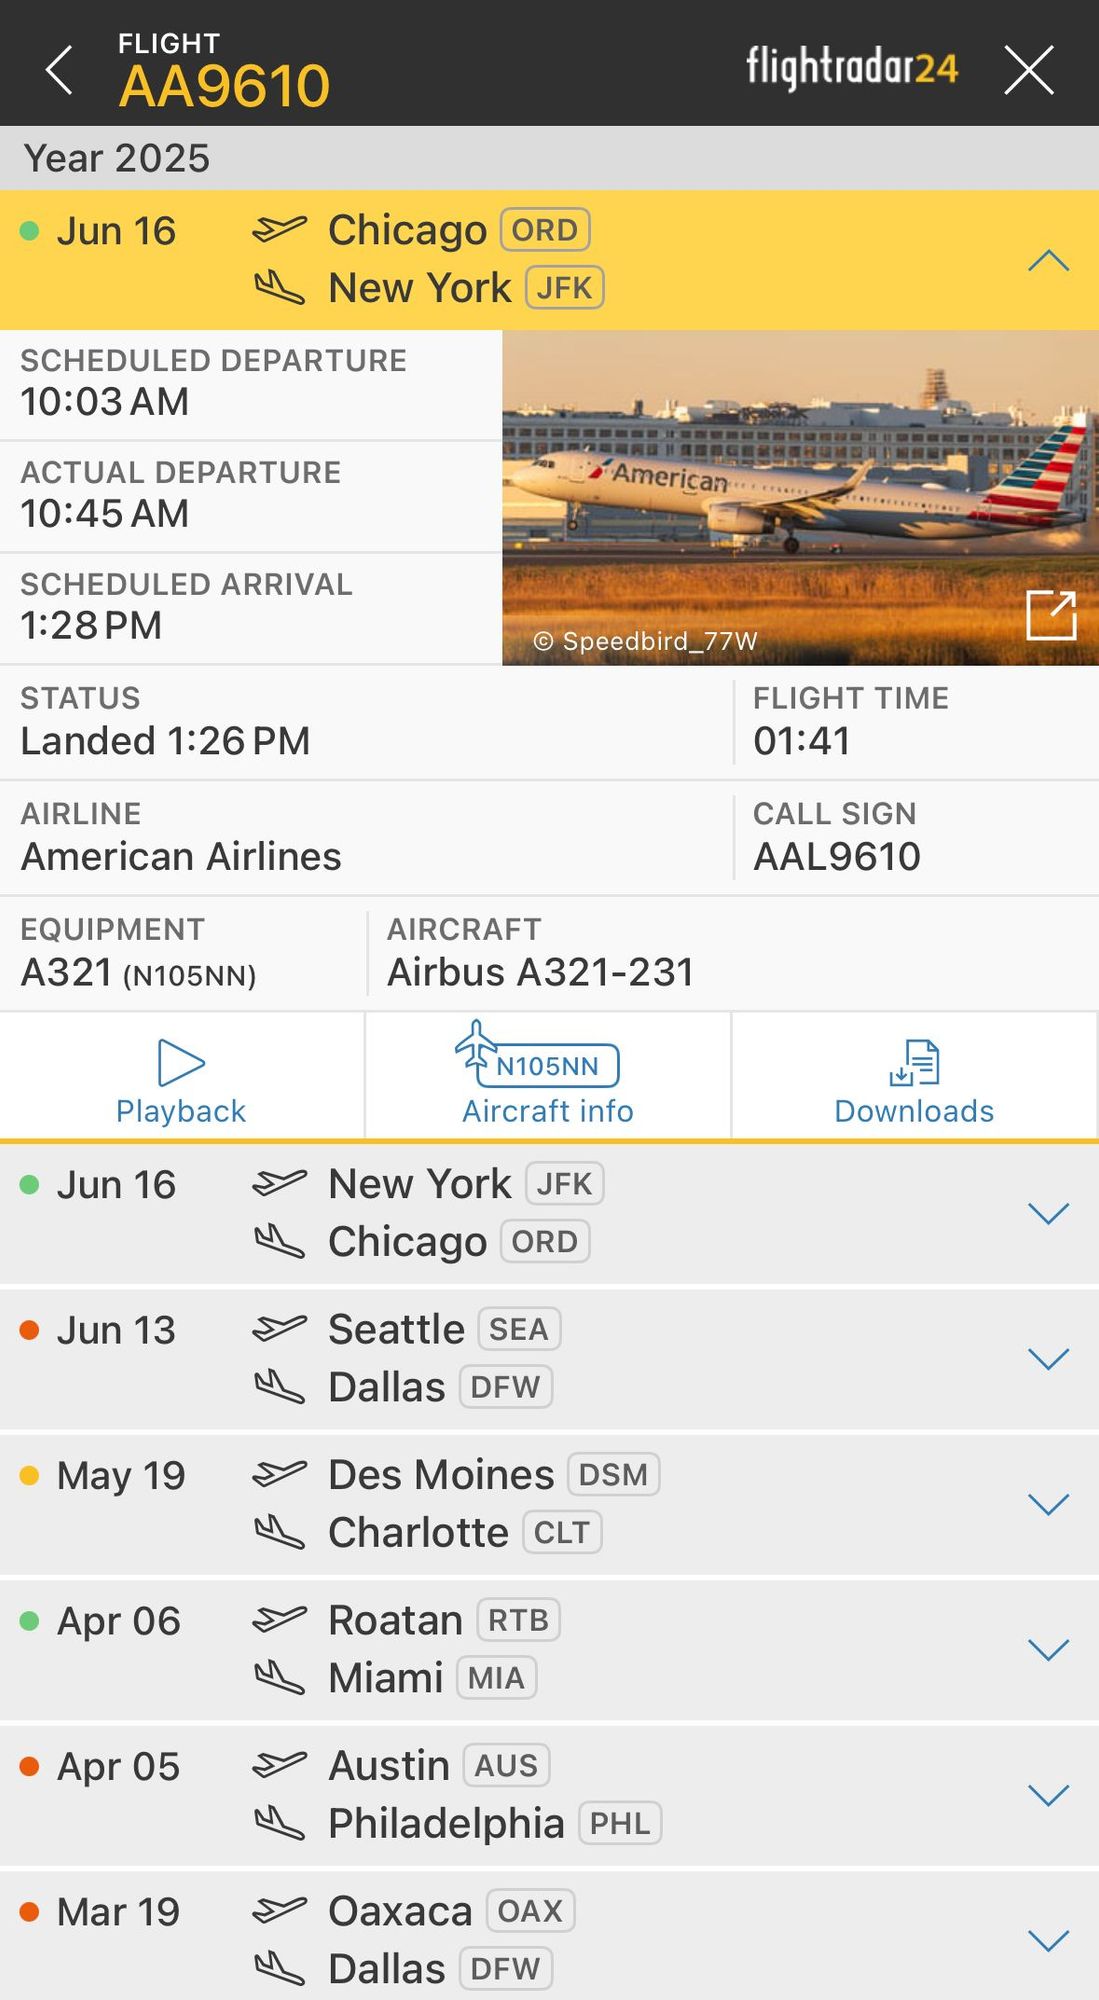Expand the Roatan to Miami flight
This screenshot has height=2000, width=1099.
1048,1649
